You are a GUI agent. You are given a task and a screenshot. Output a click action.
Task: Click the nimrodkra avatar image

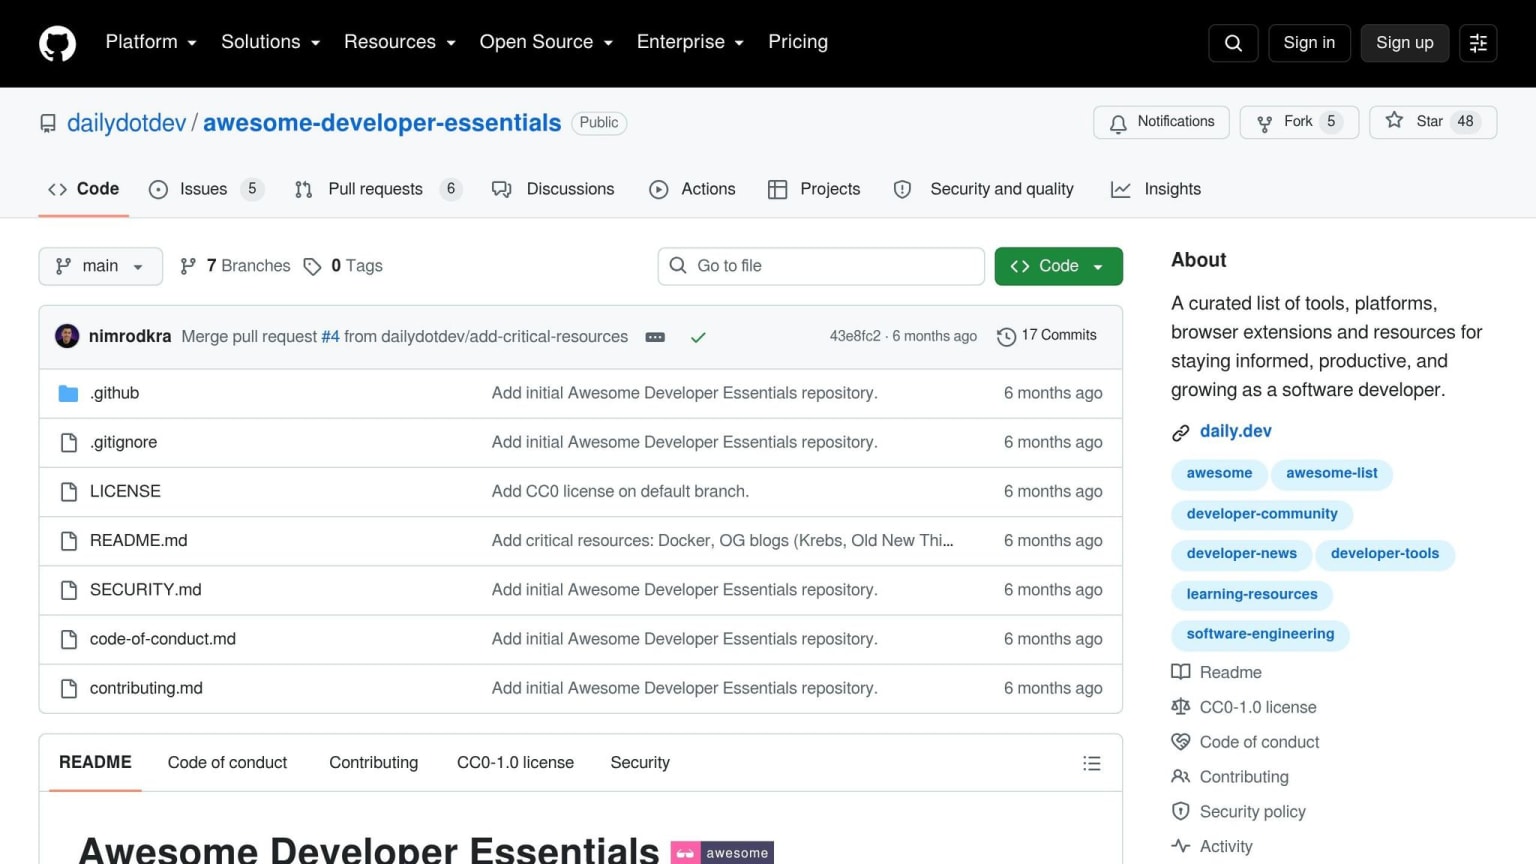point(67,336)
